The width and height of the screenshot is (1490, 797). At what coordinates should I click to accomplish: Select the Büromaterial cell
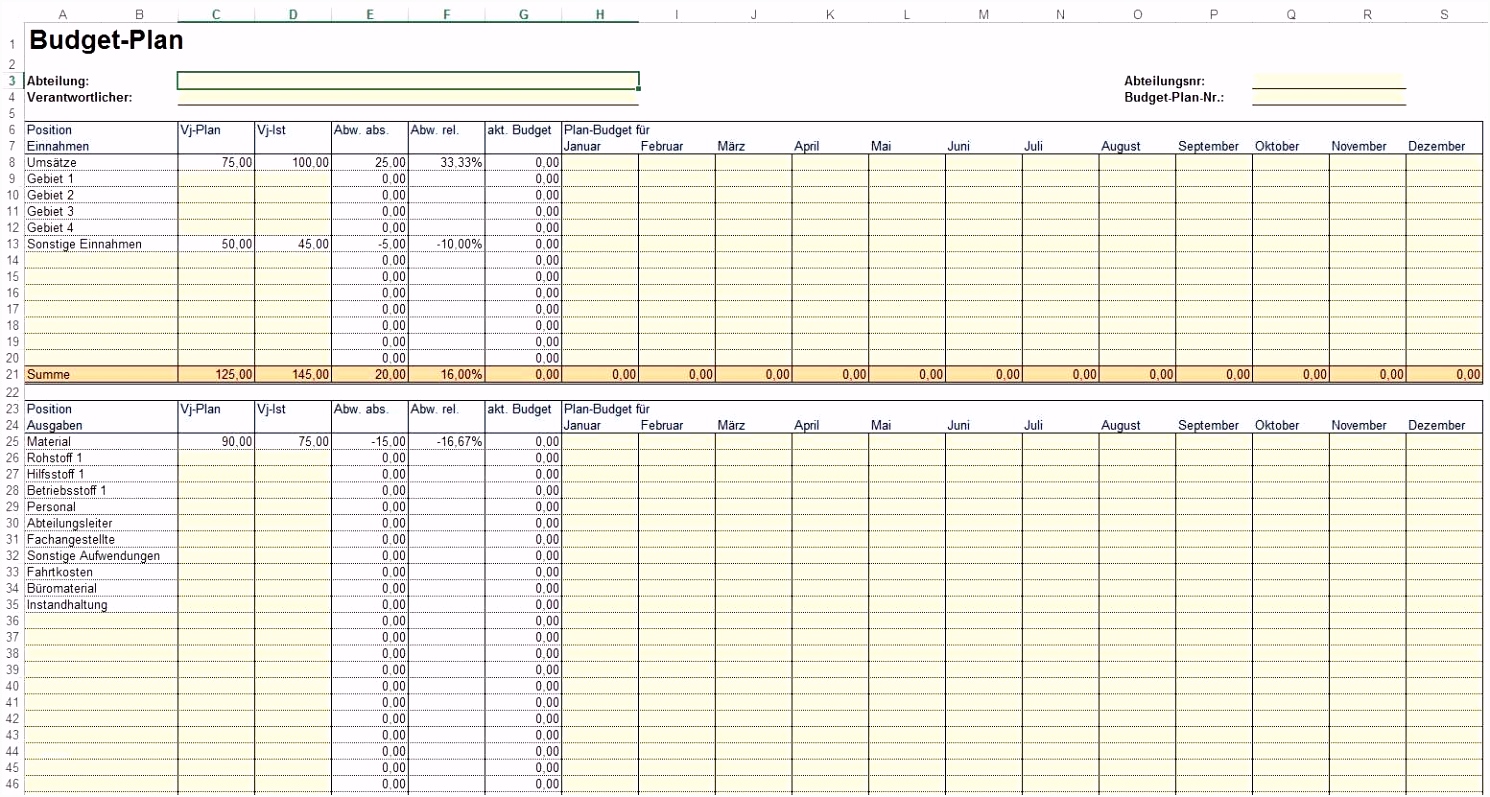pyautogui.click(x=100, y=588)
